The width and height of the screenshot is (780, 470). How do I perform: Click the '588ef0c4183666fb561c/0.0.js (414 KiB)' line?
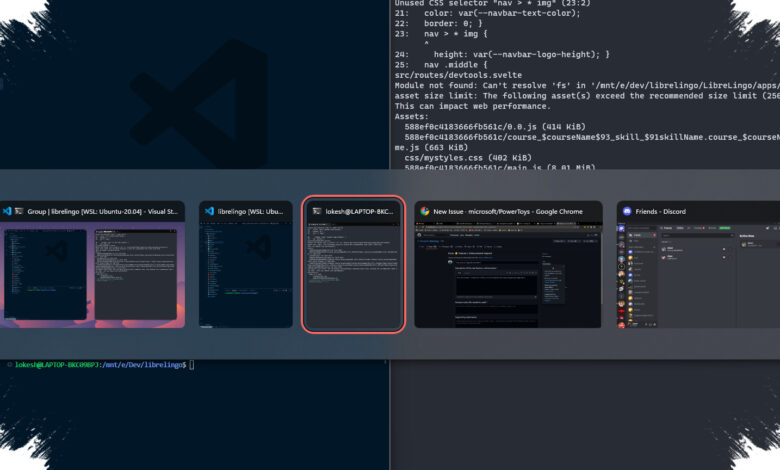[495, 127]
